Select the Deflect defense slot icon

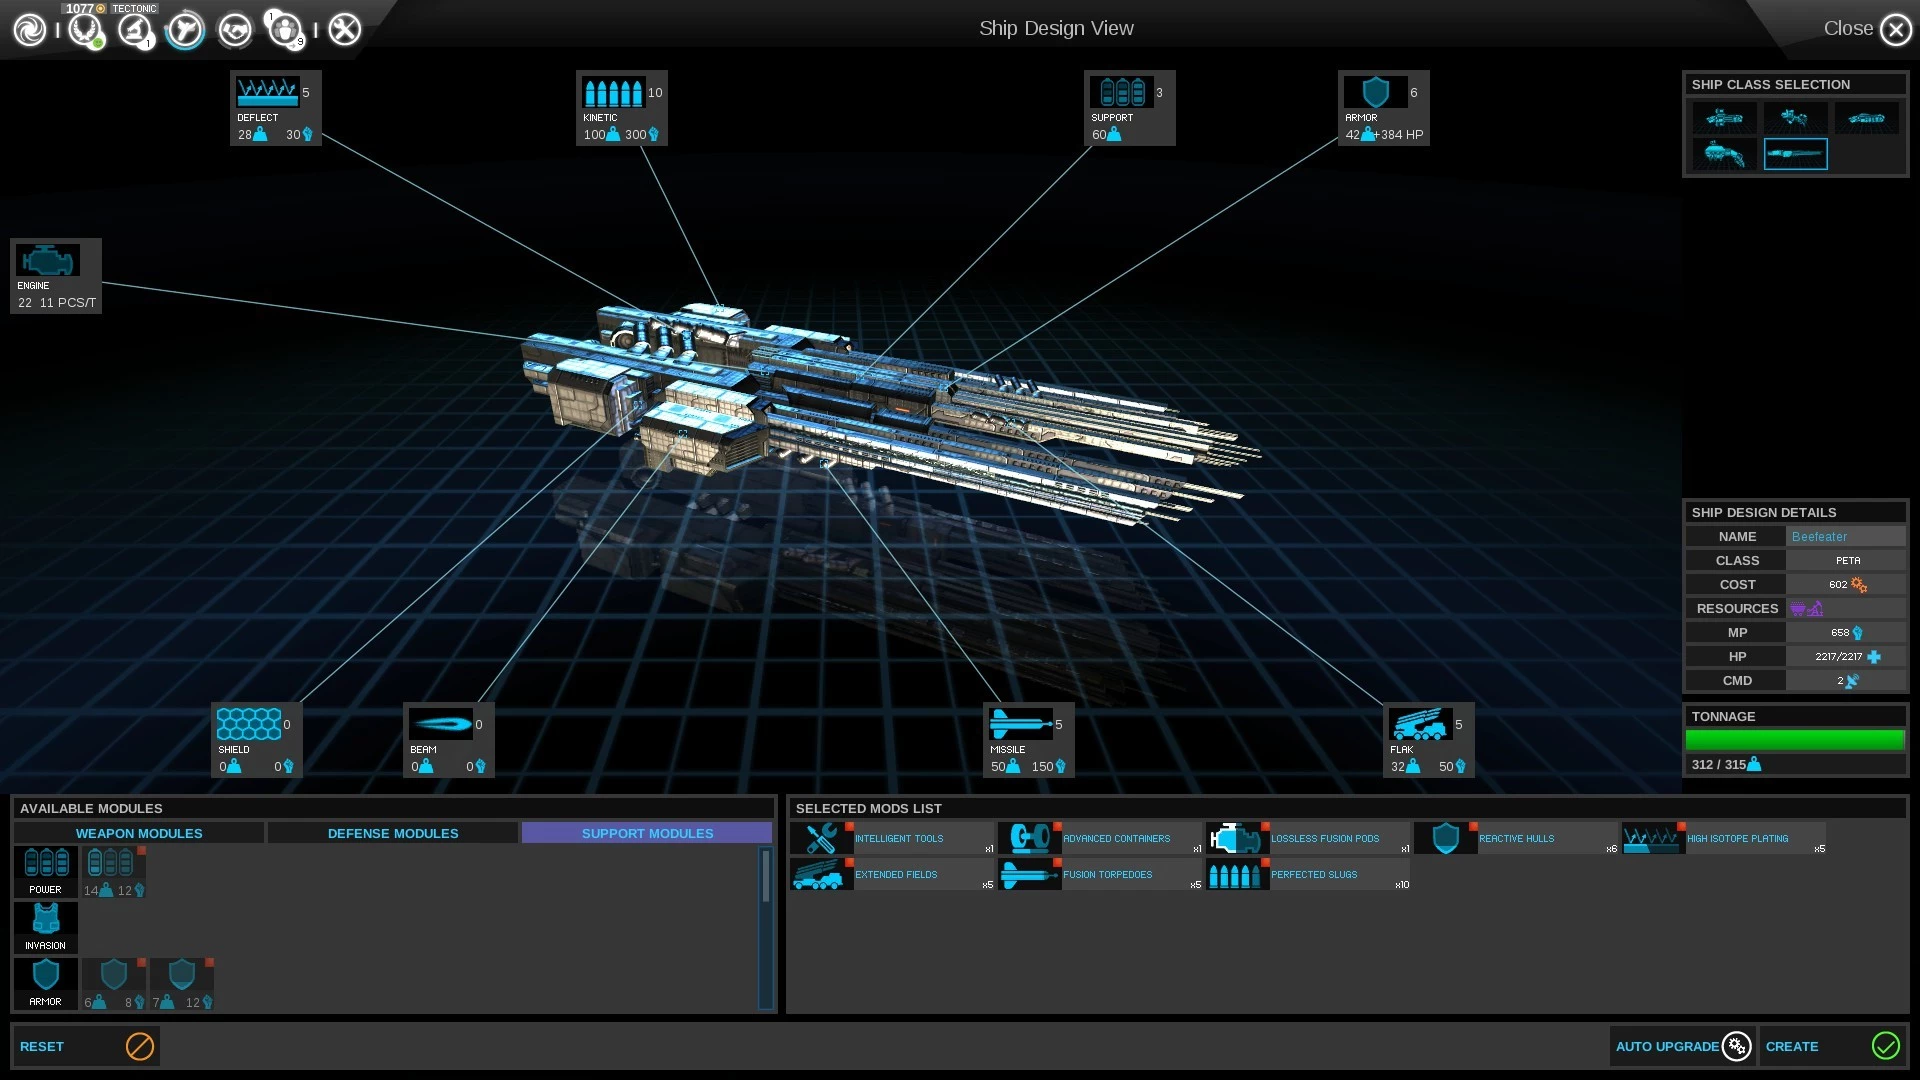(x=266, y=93)
